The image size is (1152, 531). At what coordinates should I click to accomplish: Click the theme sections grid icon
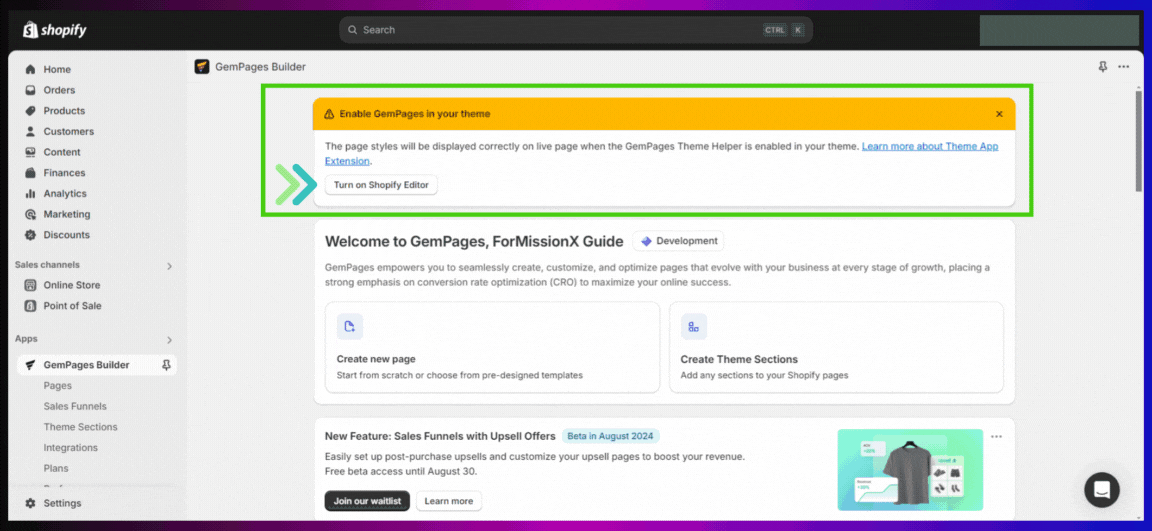(x=694, y=327)
